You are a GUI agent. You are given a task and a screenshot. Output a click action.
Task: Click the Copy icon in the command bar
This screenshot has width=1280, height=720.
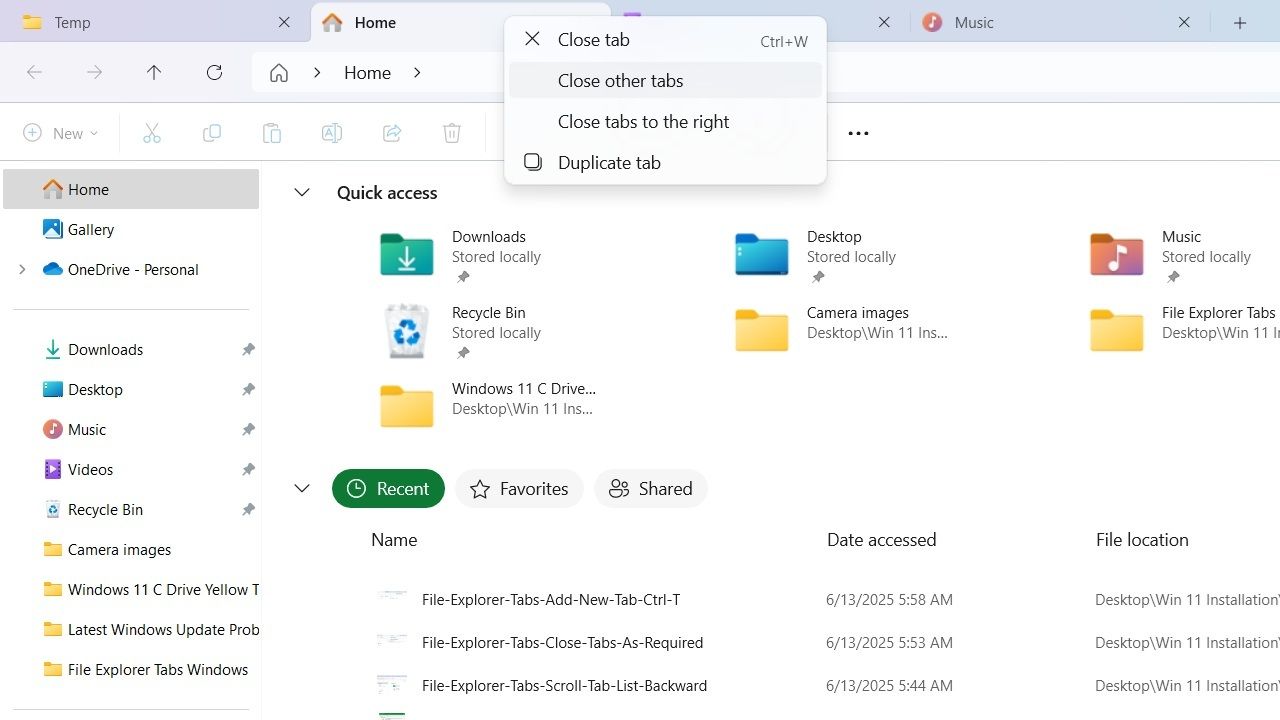click(211, 132)
